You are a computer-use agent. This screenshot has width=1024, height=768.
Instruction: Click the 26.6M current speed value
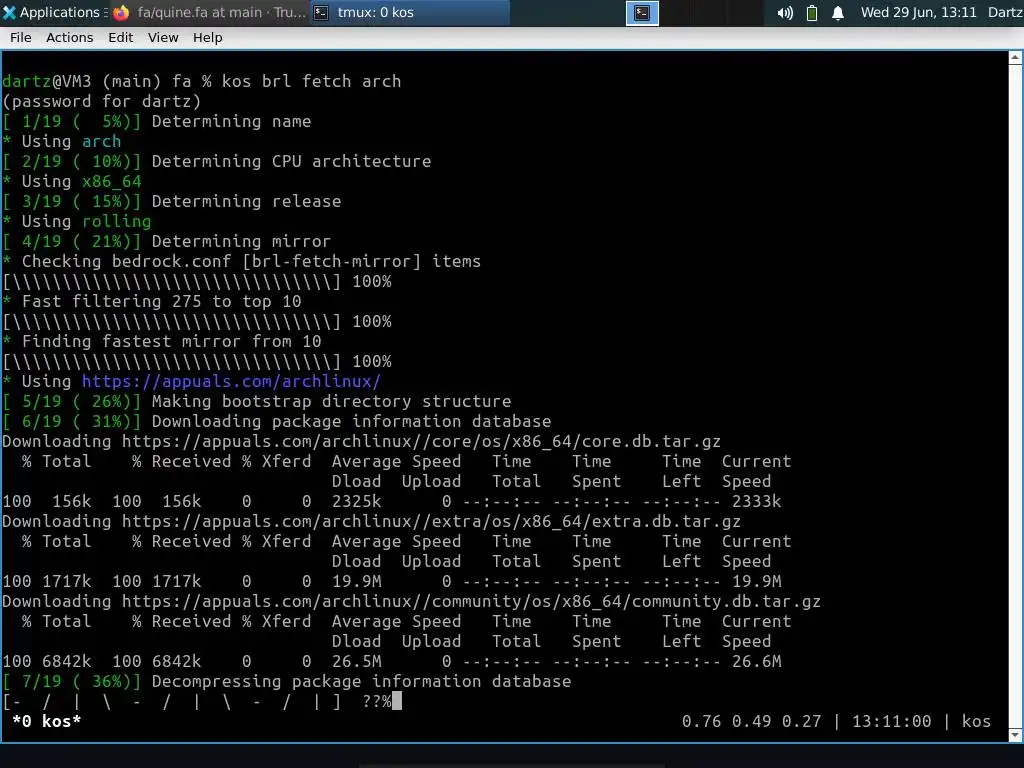756,662
